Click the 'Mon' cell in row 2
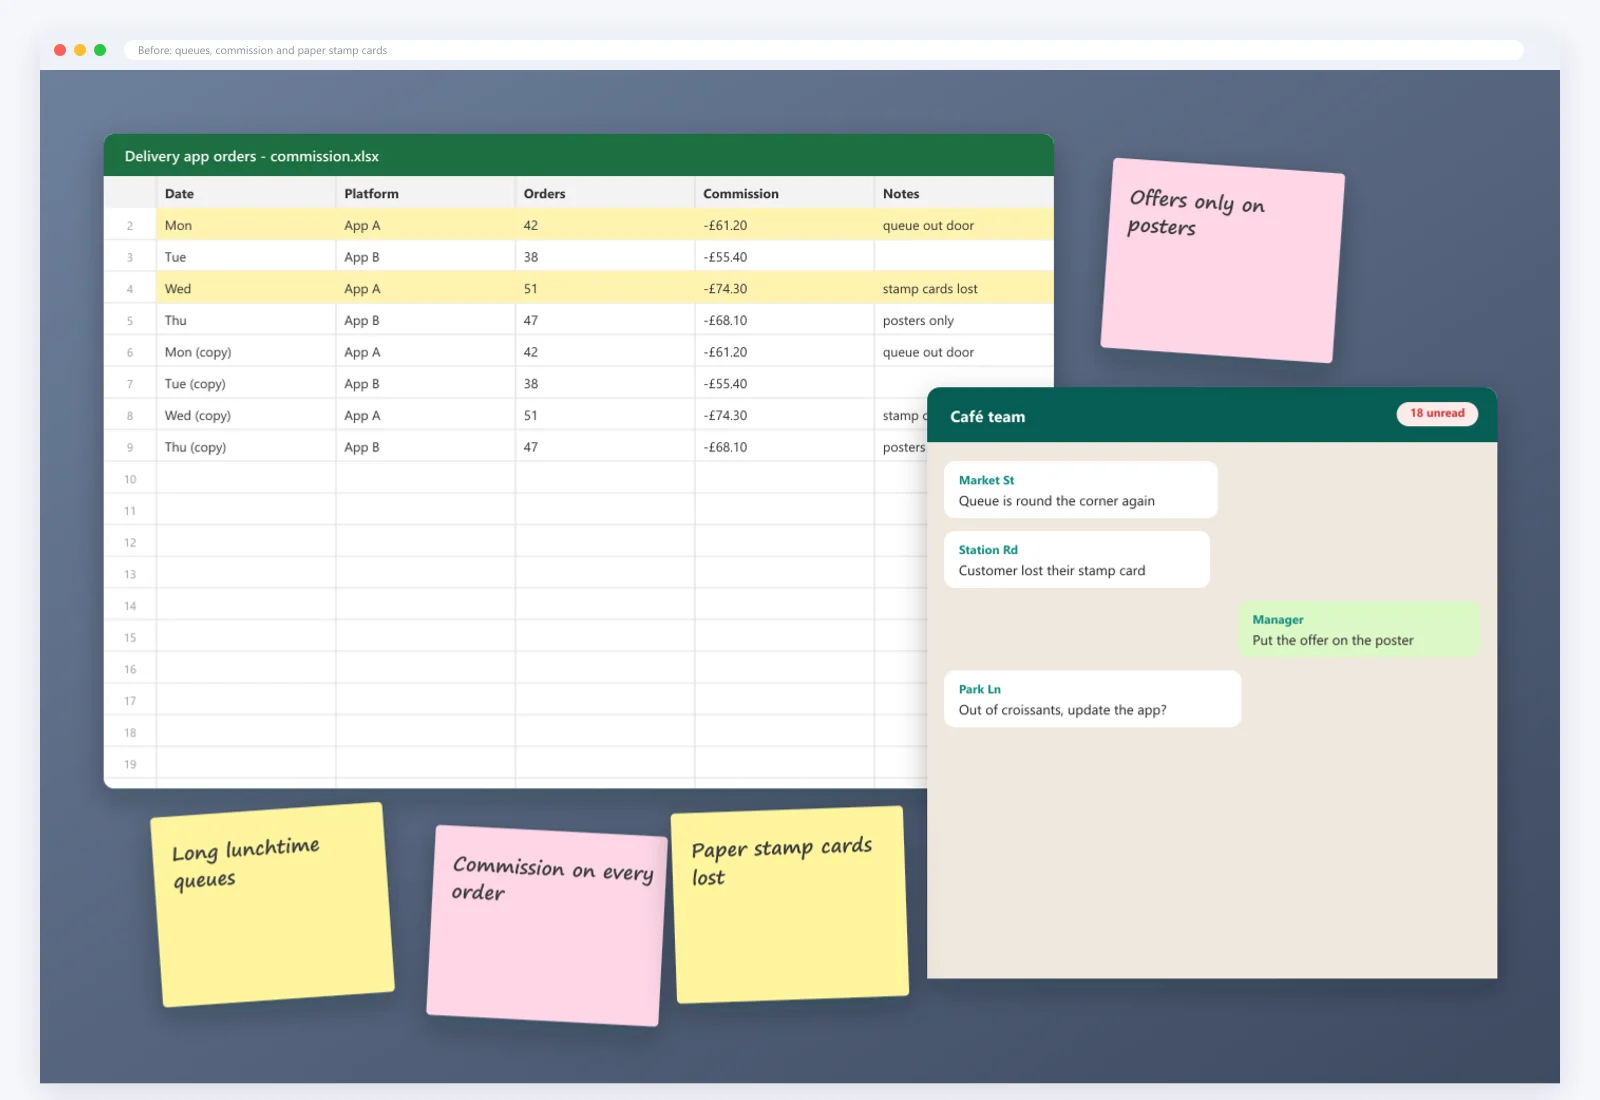This screenshot has width=1600, height=1100. pyautogui.click(x=246, y=225)
